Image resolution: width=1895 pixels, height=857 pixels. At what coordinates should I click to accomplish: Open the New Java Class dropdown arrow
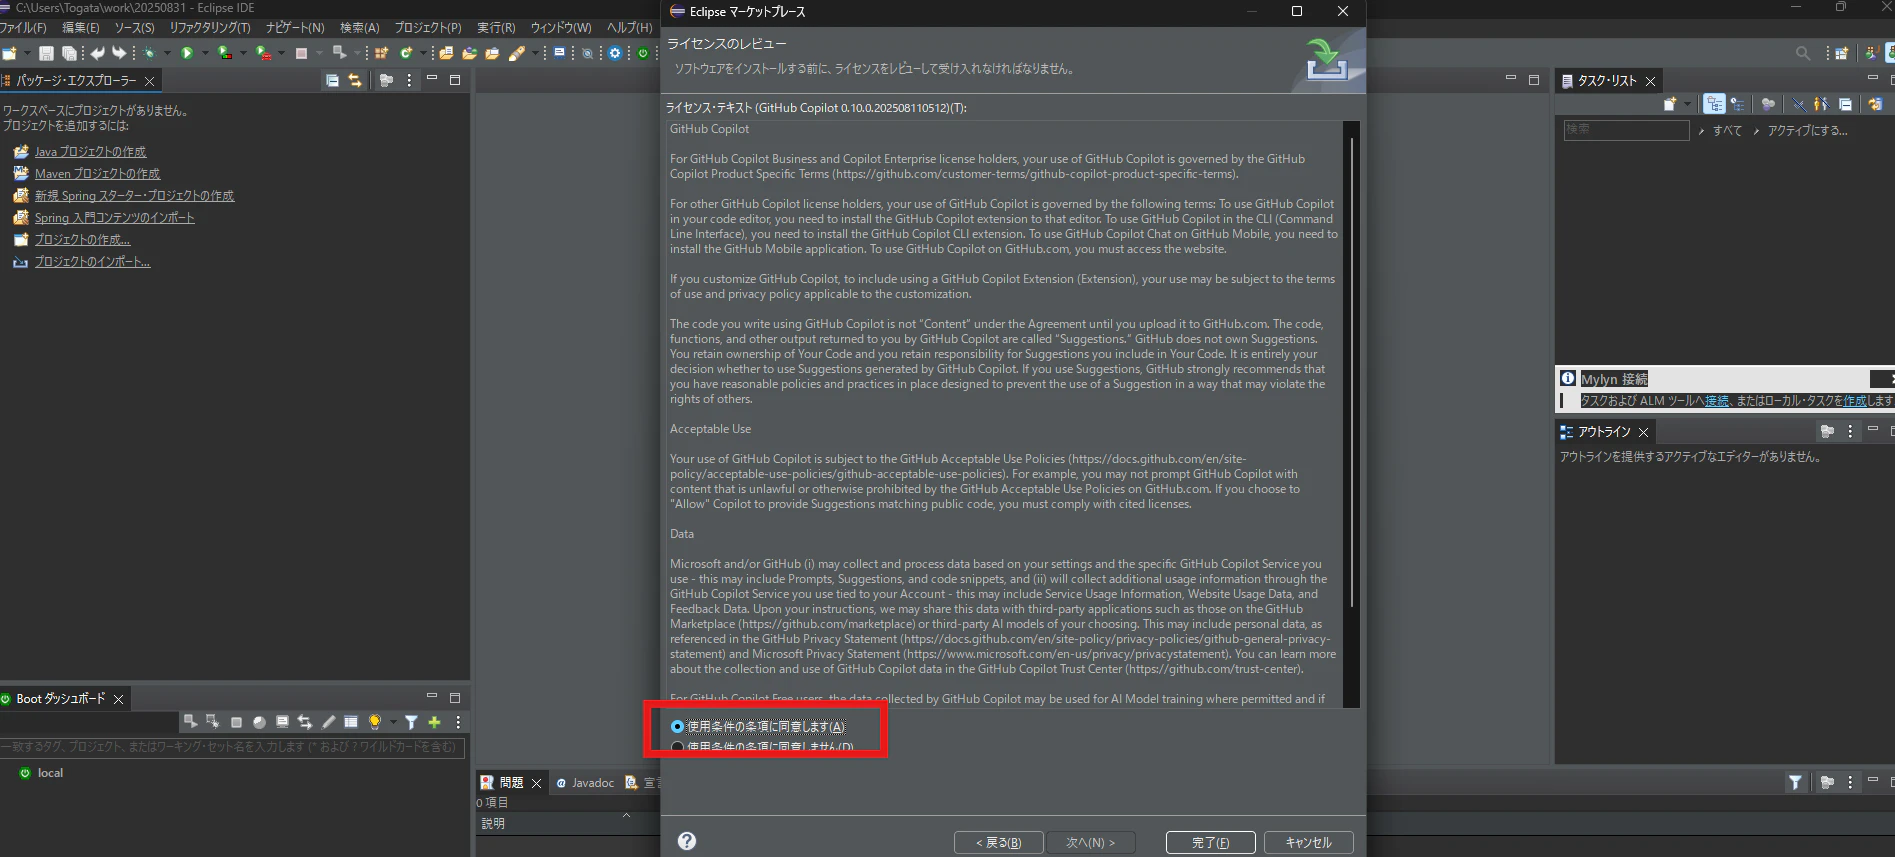[422, 53]
